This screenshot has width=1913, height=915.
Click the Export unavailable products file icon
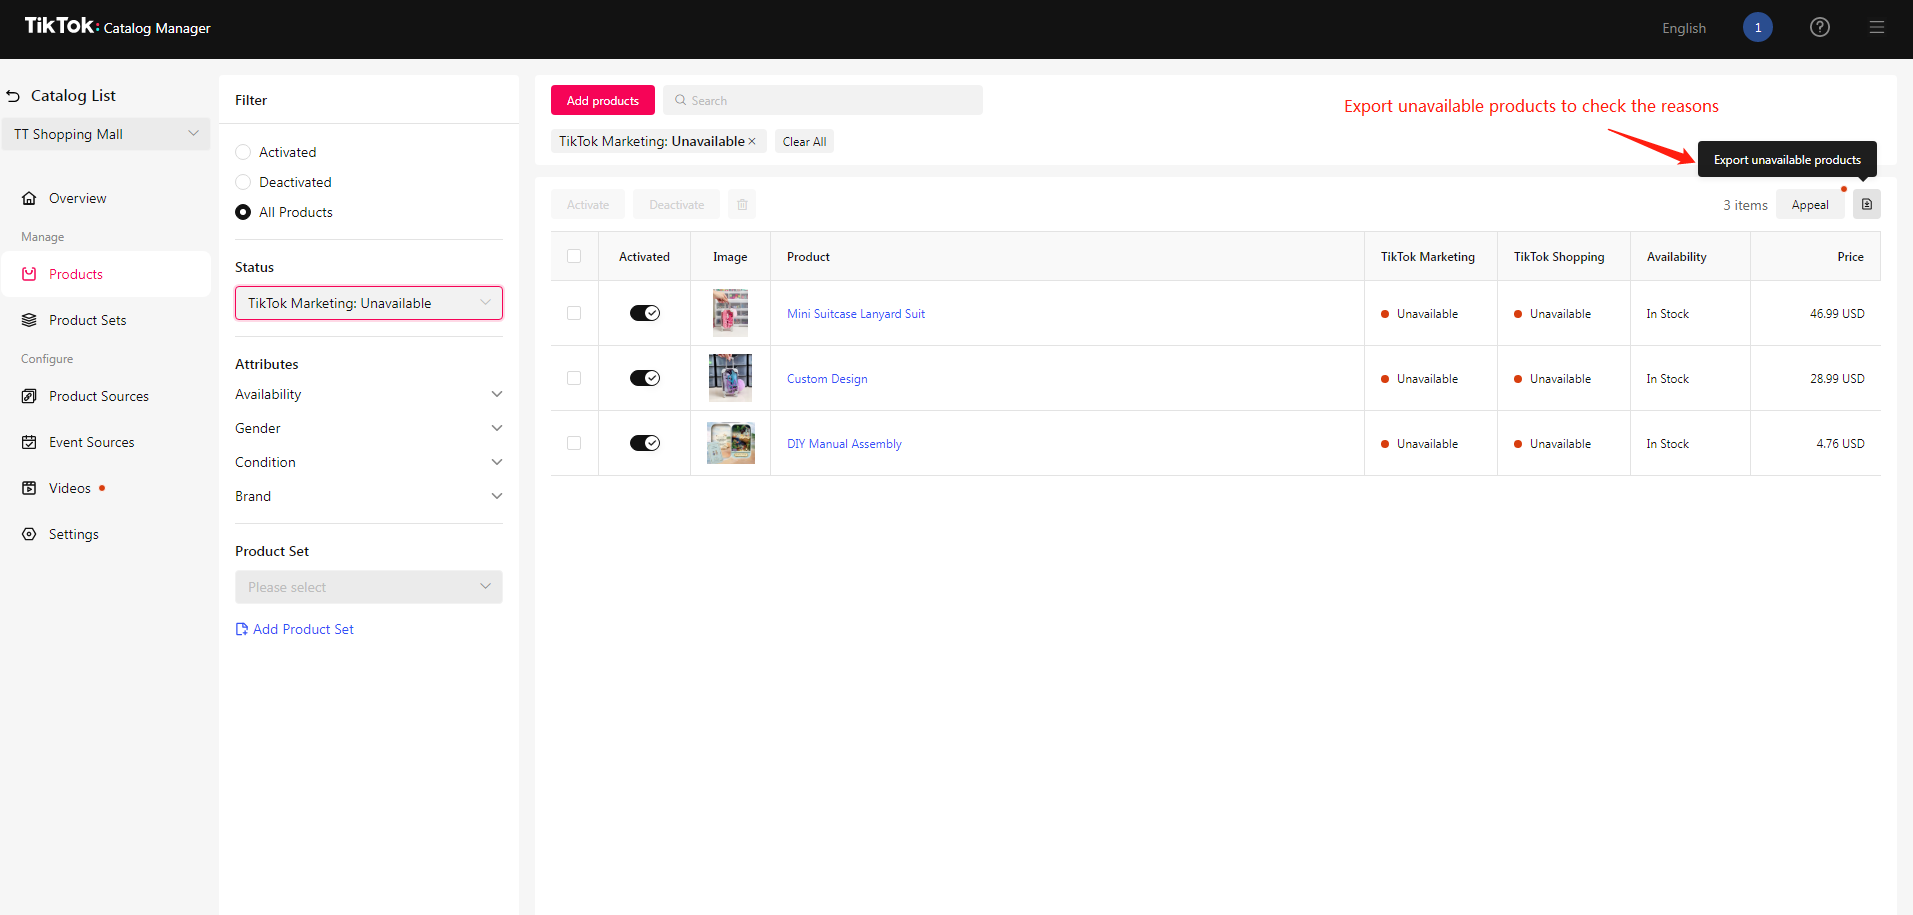point(1866,204)
